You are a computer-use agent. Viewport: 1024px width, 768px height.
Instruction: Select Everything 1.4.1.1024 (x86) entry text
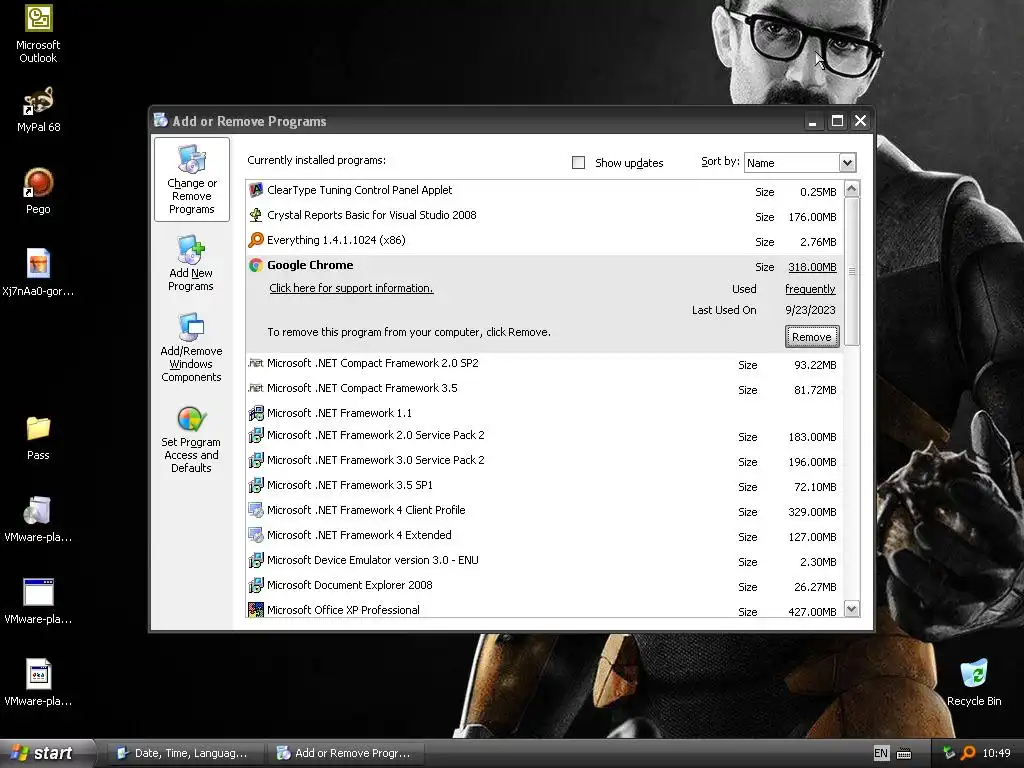(336, 240)
